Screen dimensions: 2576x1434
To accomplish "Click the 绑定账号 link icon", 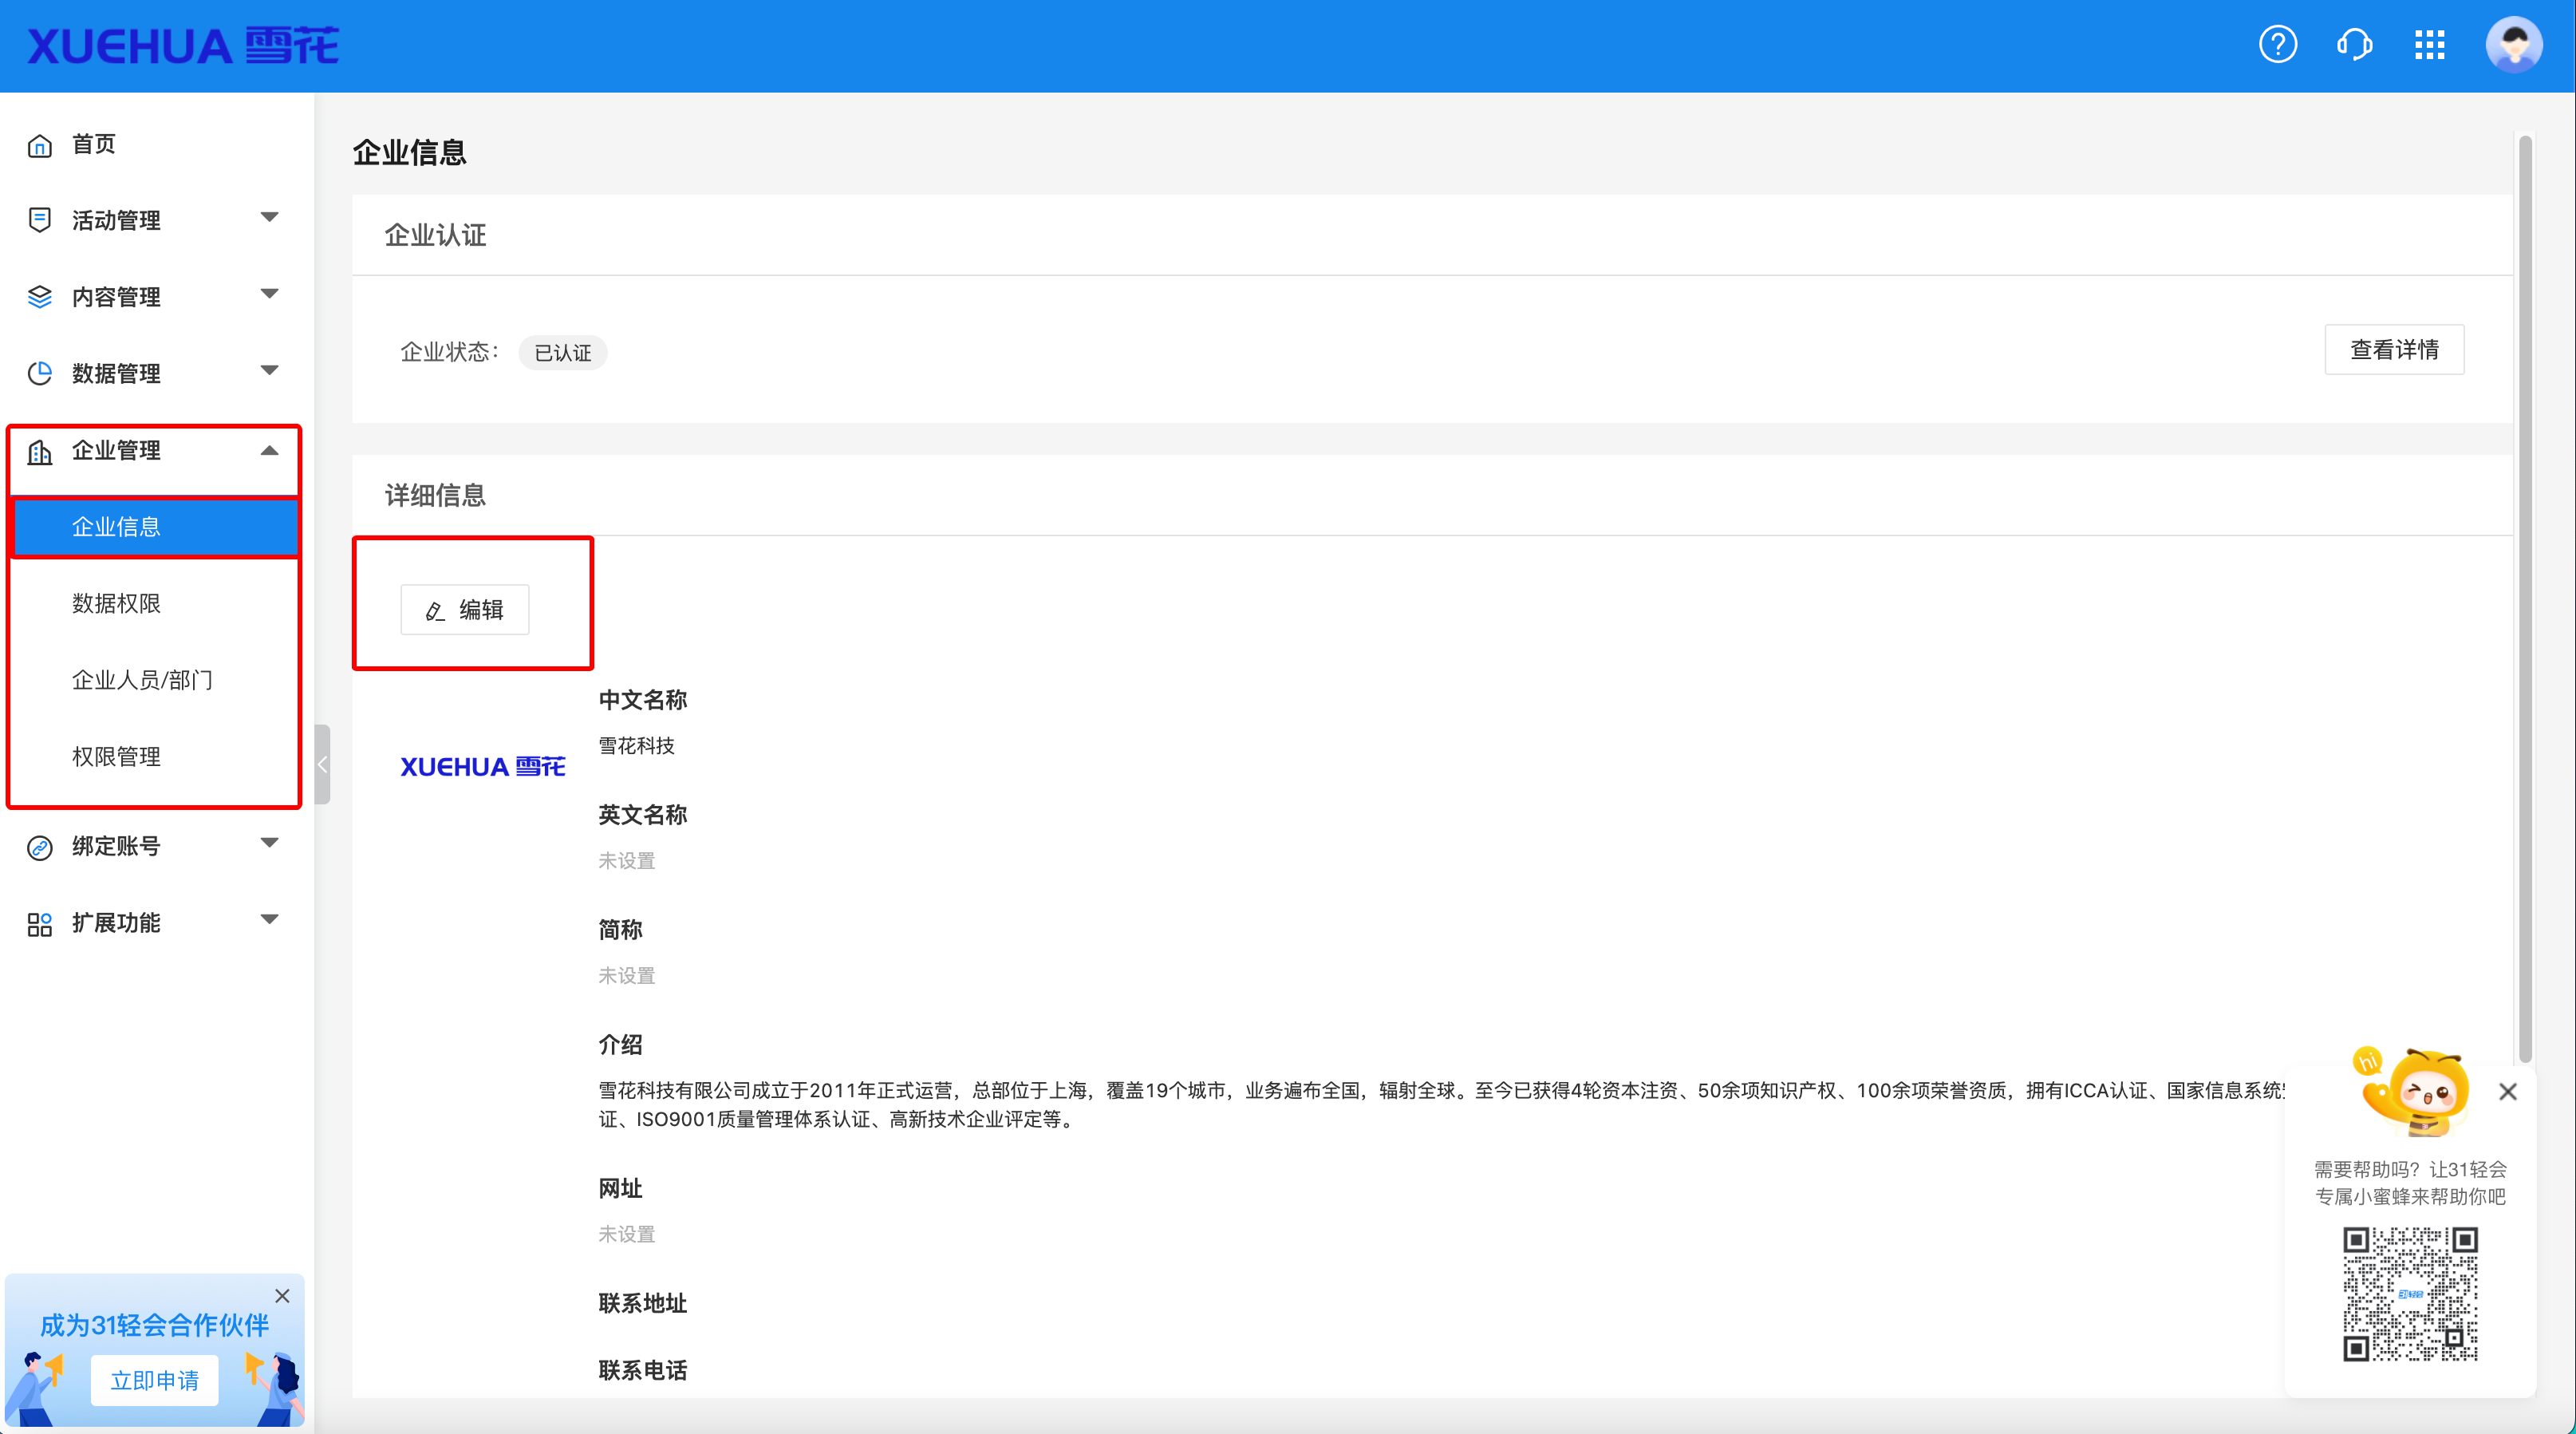I will pyautogui.click(x=40, y=847).
